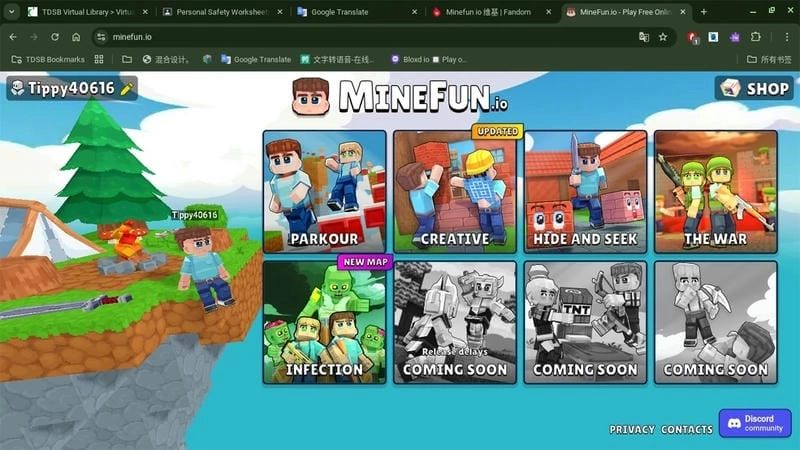
Task: Click the translate page icon in the address bar
Action: 644,37
